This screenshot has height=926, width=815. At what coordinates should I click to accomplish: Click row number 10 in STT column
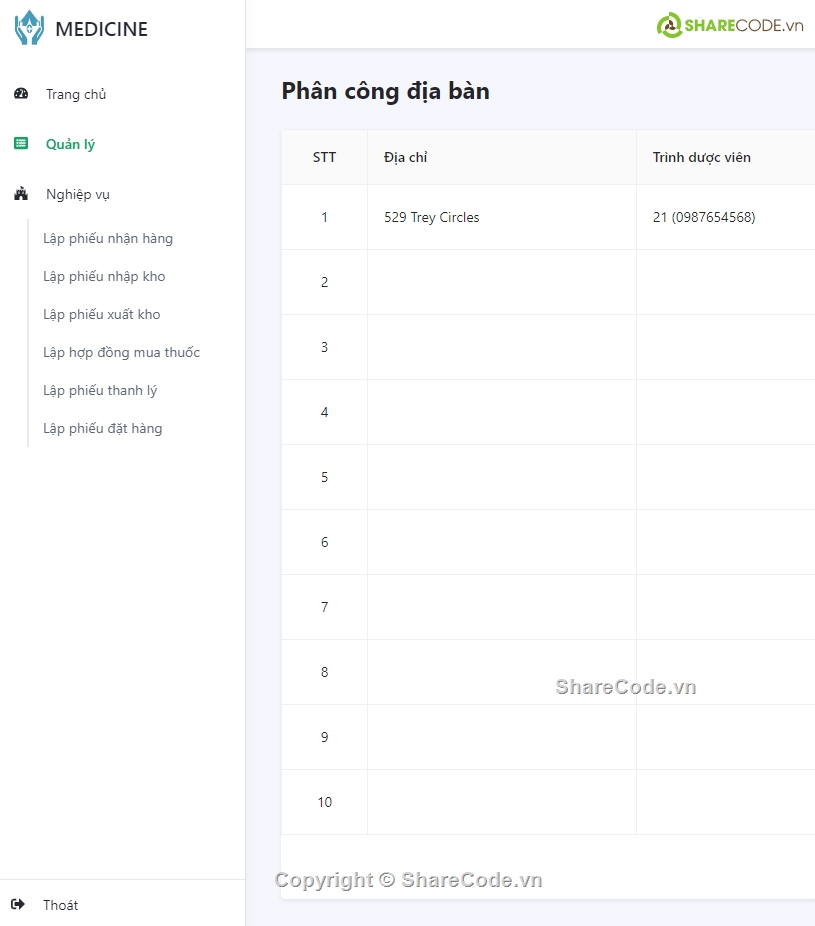point(325,802)
